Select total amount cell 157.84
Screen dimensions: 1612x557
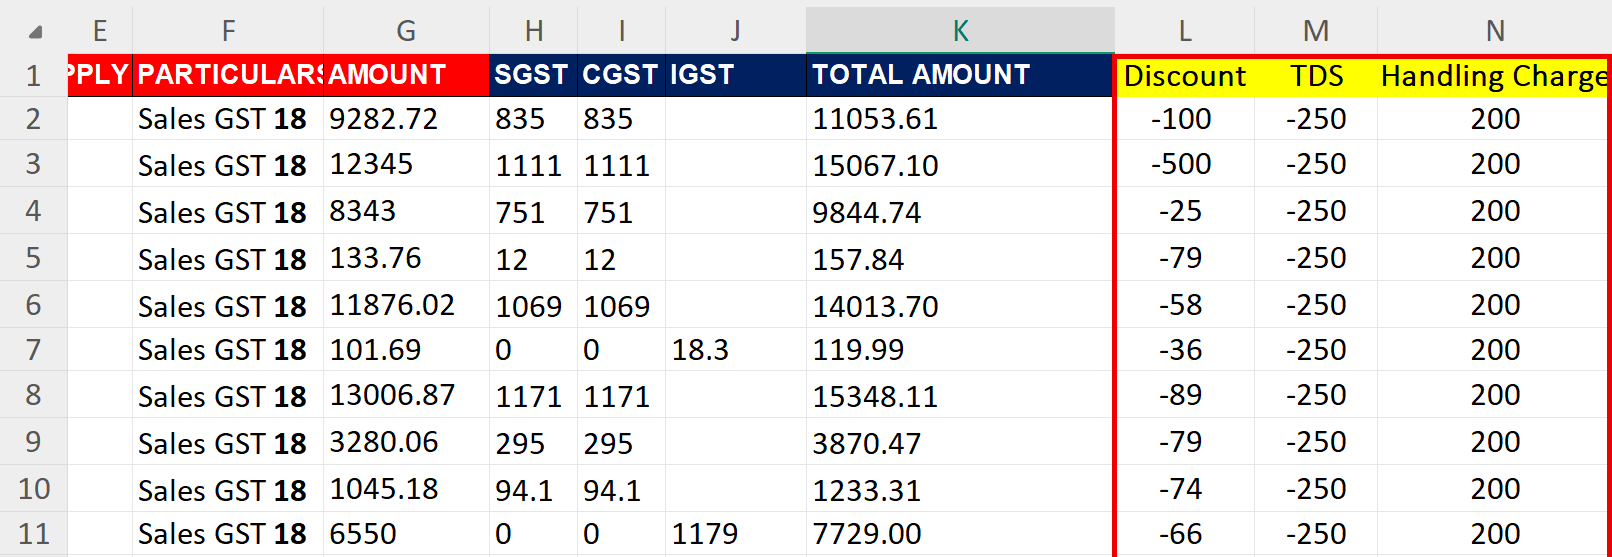click(960, 258)
